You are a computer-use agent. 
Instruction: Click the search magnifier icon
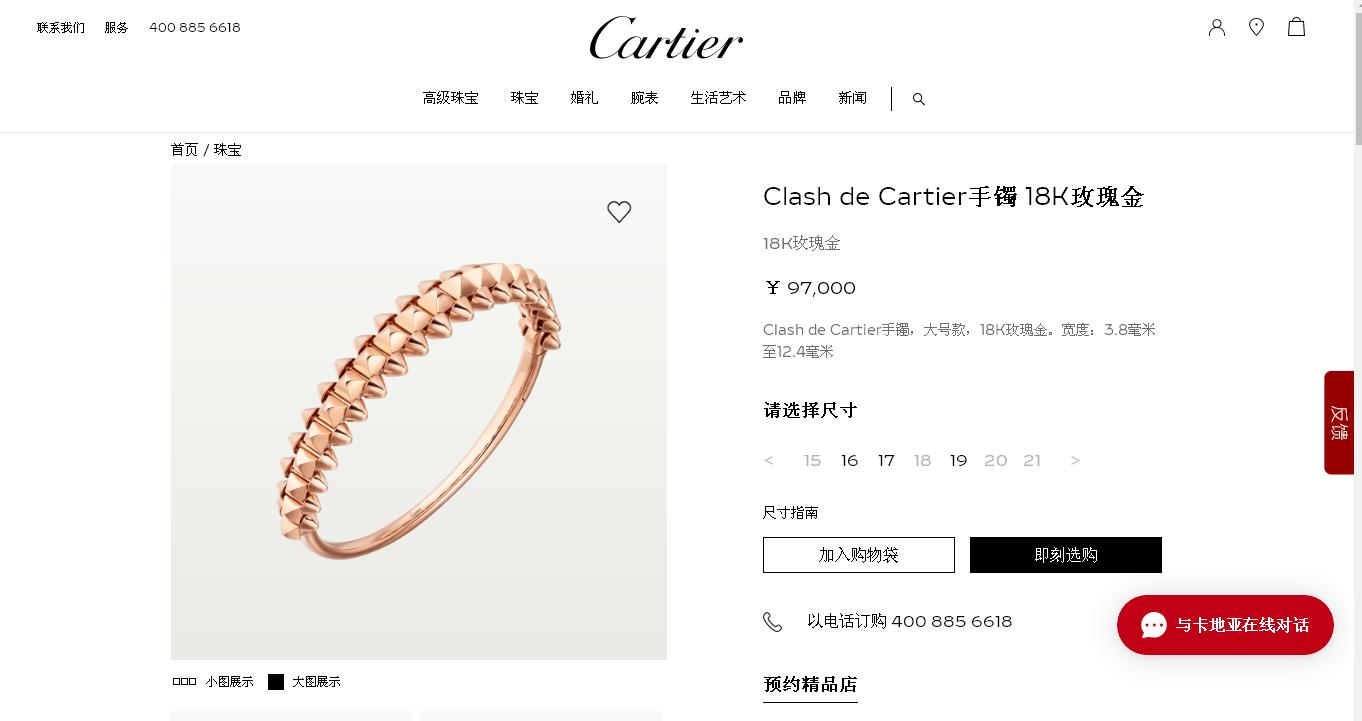point(919,99)
